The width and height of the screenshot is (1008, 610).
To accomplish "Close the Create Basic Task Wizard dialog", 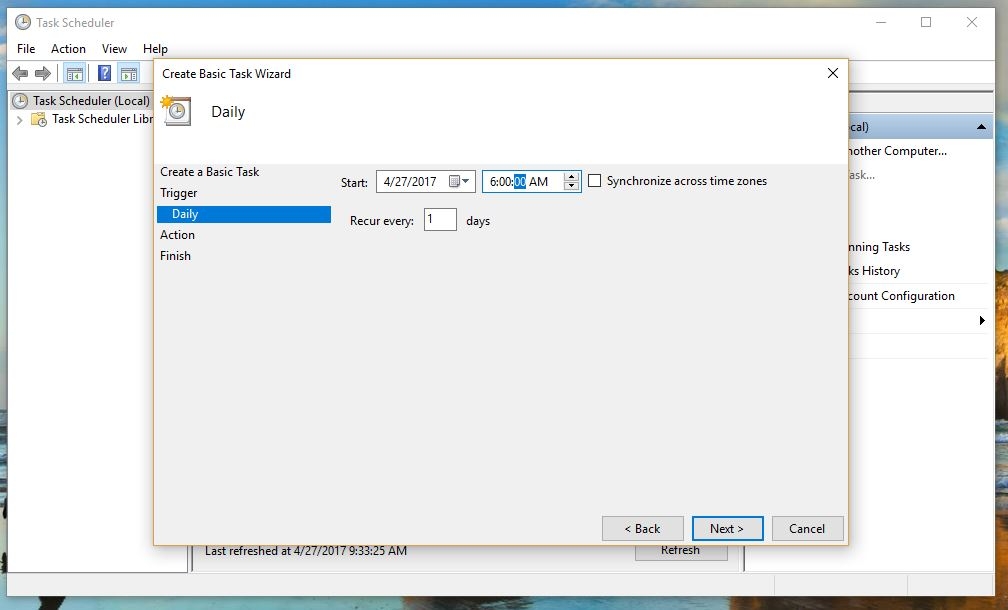I will pyautogui.click(x=832, y=73).
